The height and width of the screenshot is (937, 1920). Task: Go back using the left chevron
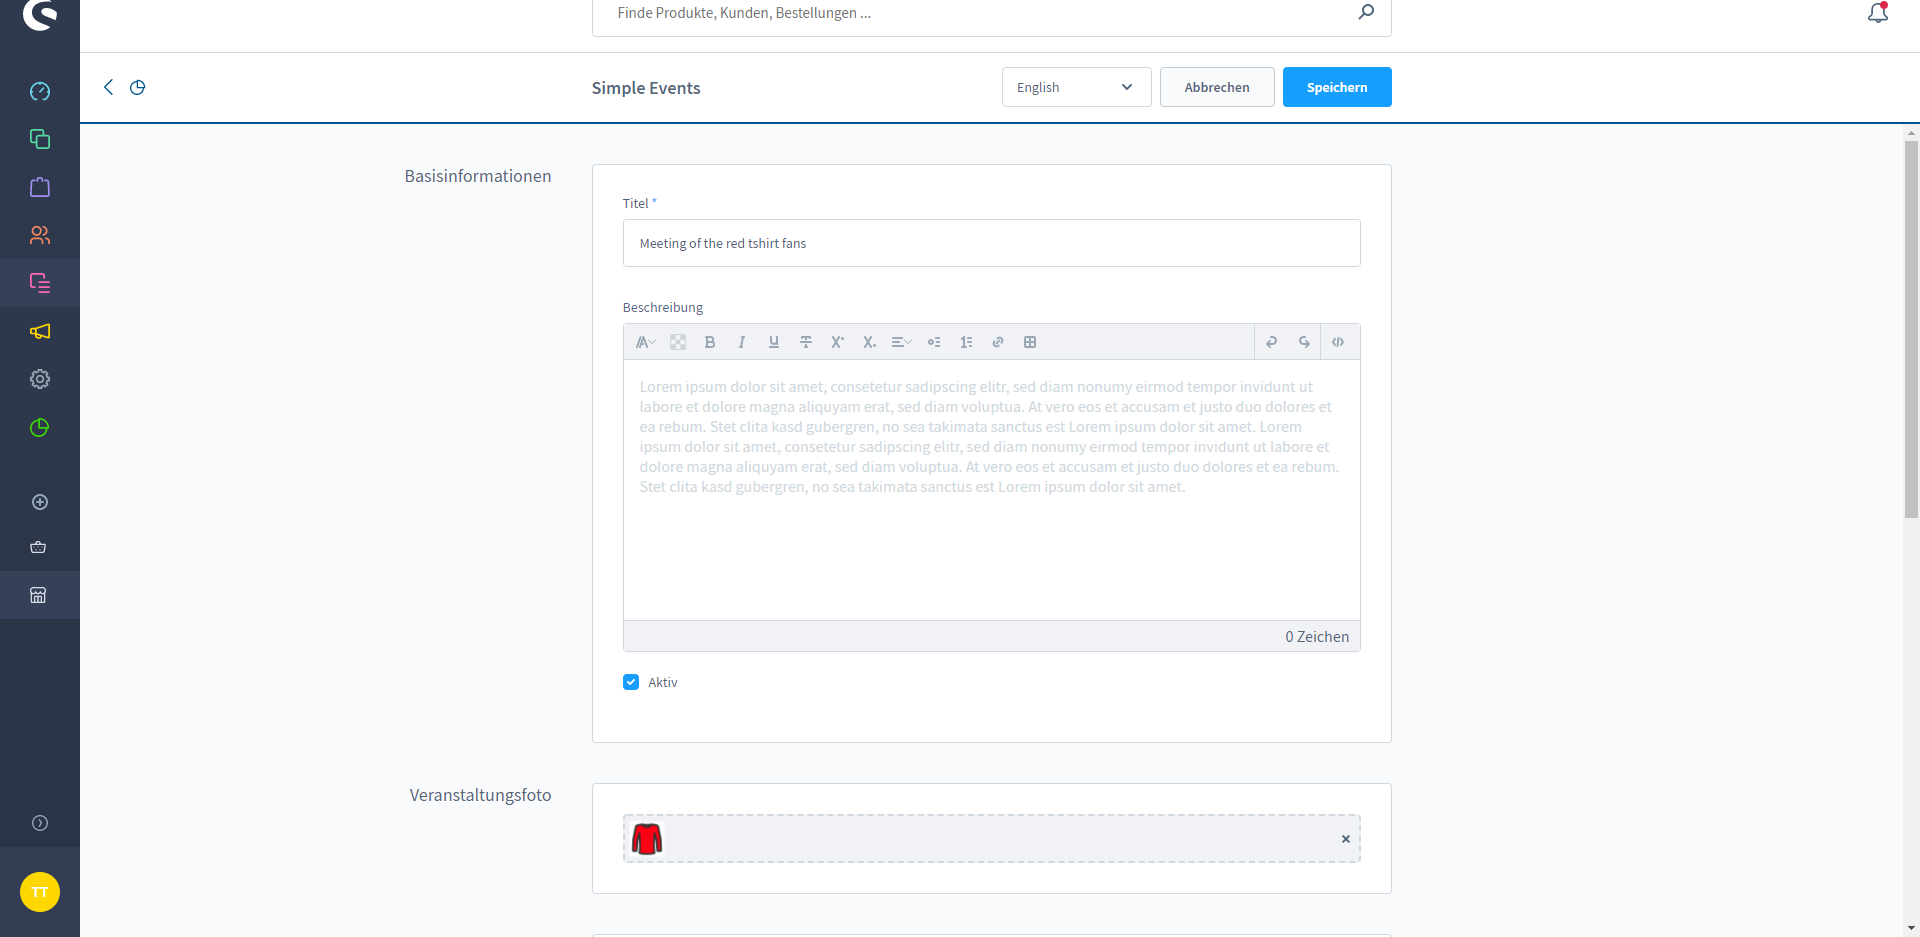(108, 87)
